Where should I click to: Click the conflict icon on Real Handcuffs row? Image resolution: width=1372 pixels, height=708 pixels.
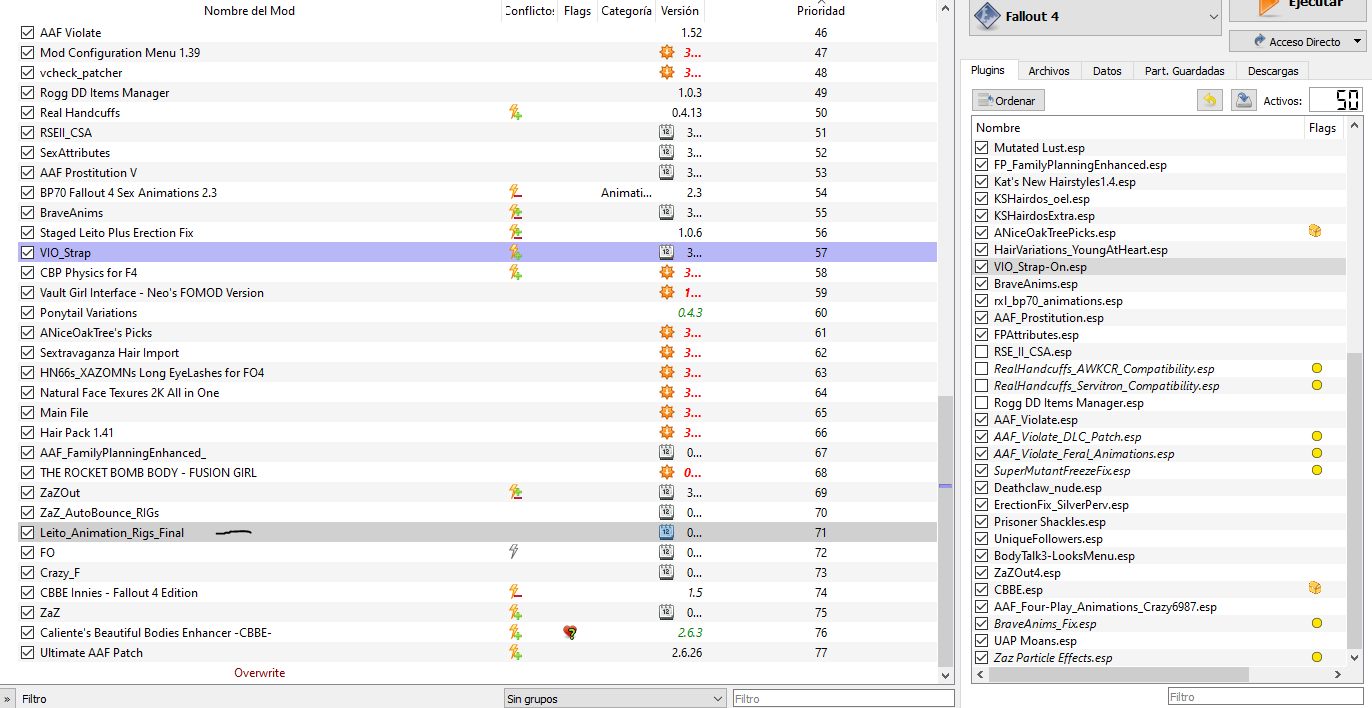(x=515, y=113)
